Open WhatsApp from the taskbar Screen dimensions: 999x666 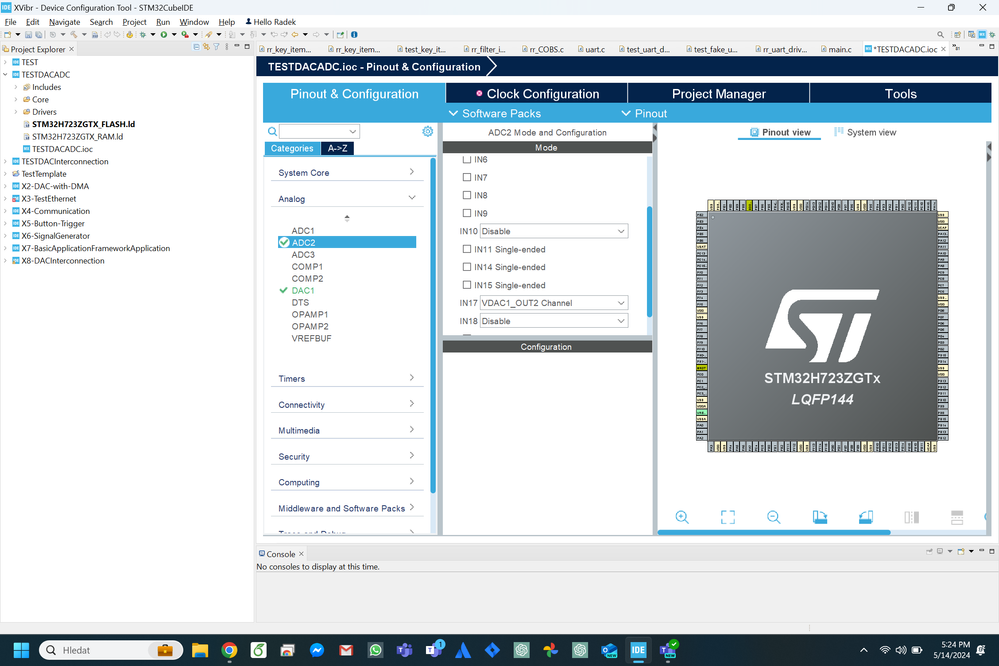coord(375,650)
